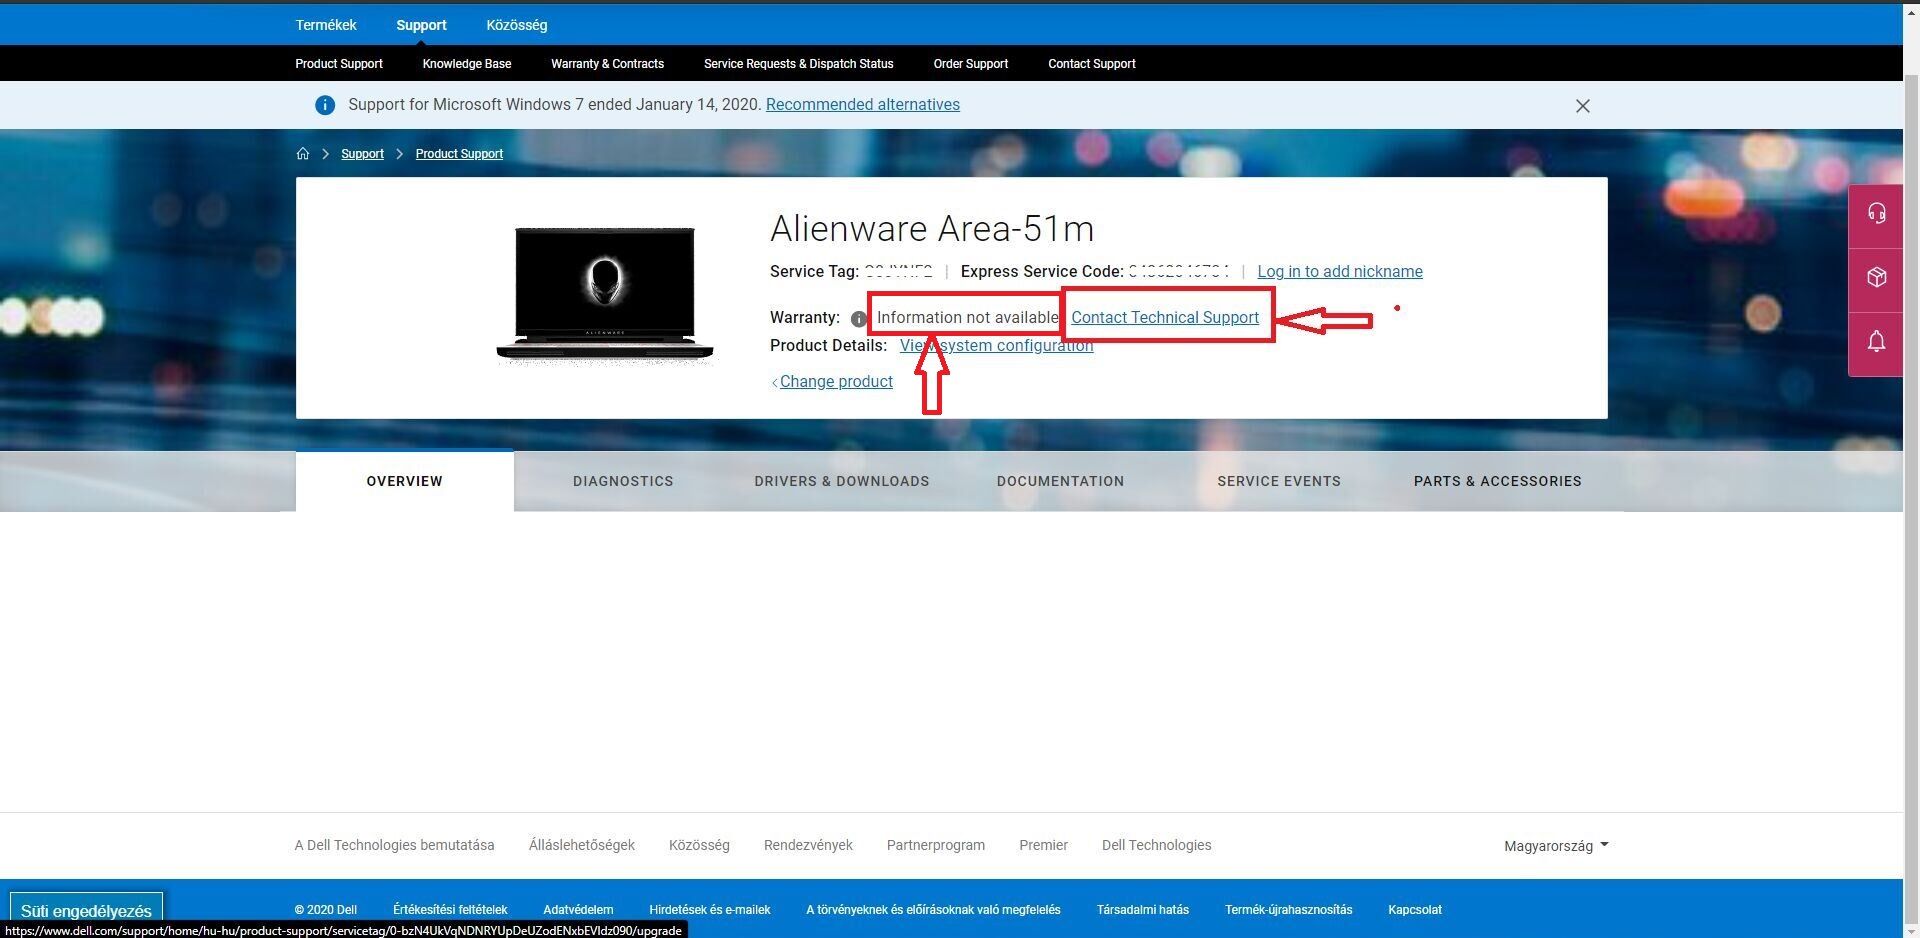Open the Termékek top menu
The height and width of the screenshot is (938, 1920).
pos(326,25)
